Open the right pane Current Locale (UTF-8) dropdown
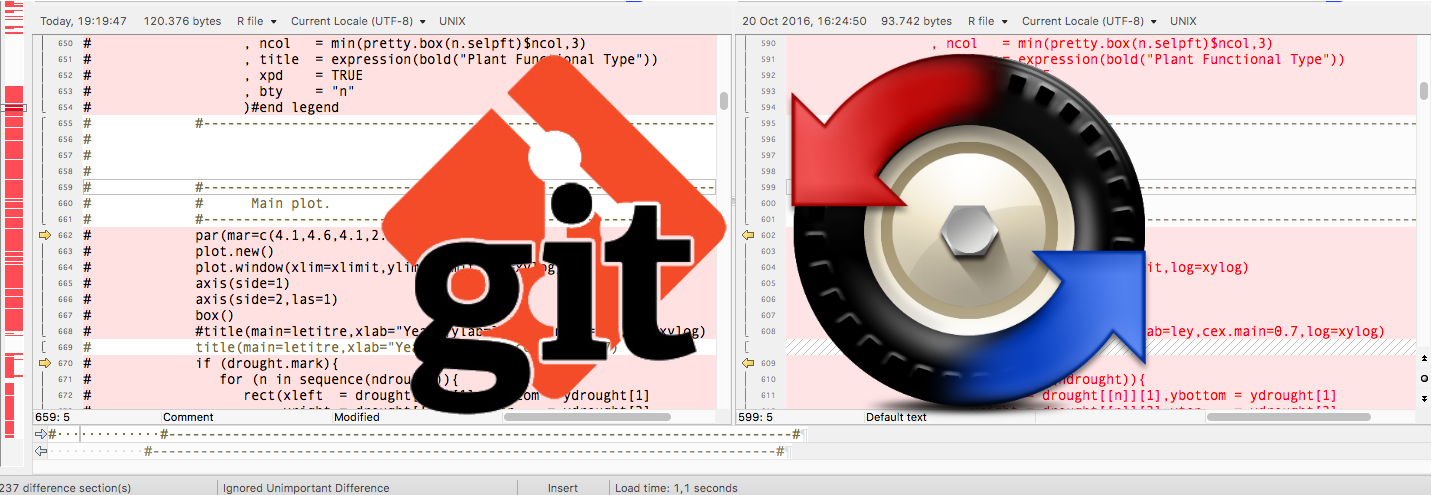1432x495 pixels. (x=1090, y=21)
